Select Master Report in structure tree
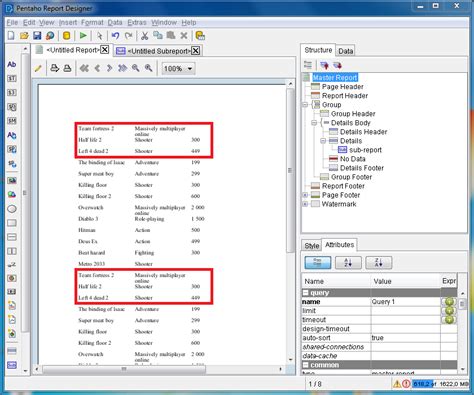This screenshot has width=474, height=395. [x=335, y=78]
